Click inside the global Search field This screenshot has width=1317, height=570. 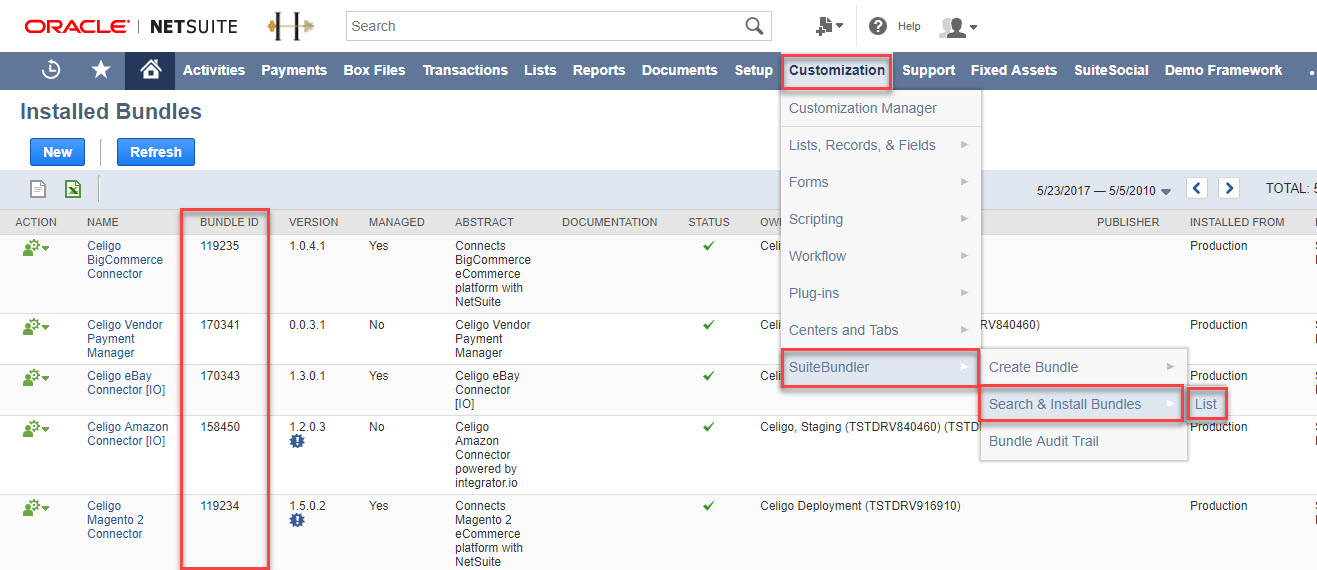point(545,26)
